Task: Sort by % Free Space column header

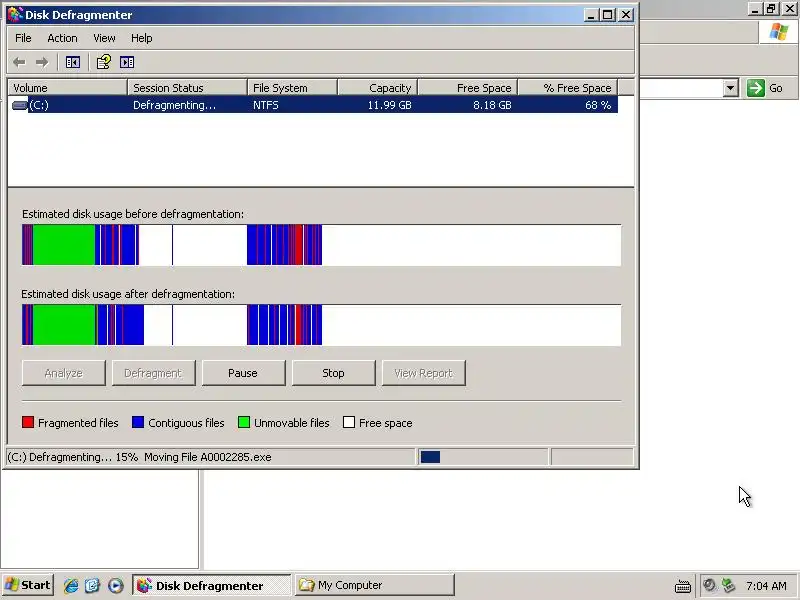Action: pos(568,88)
